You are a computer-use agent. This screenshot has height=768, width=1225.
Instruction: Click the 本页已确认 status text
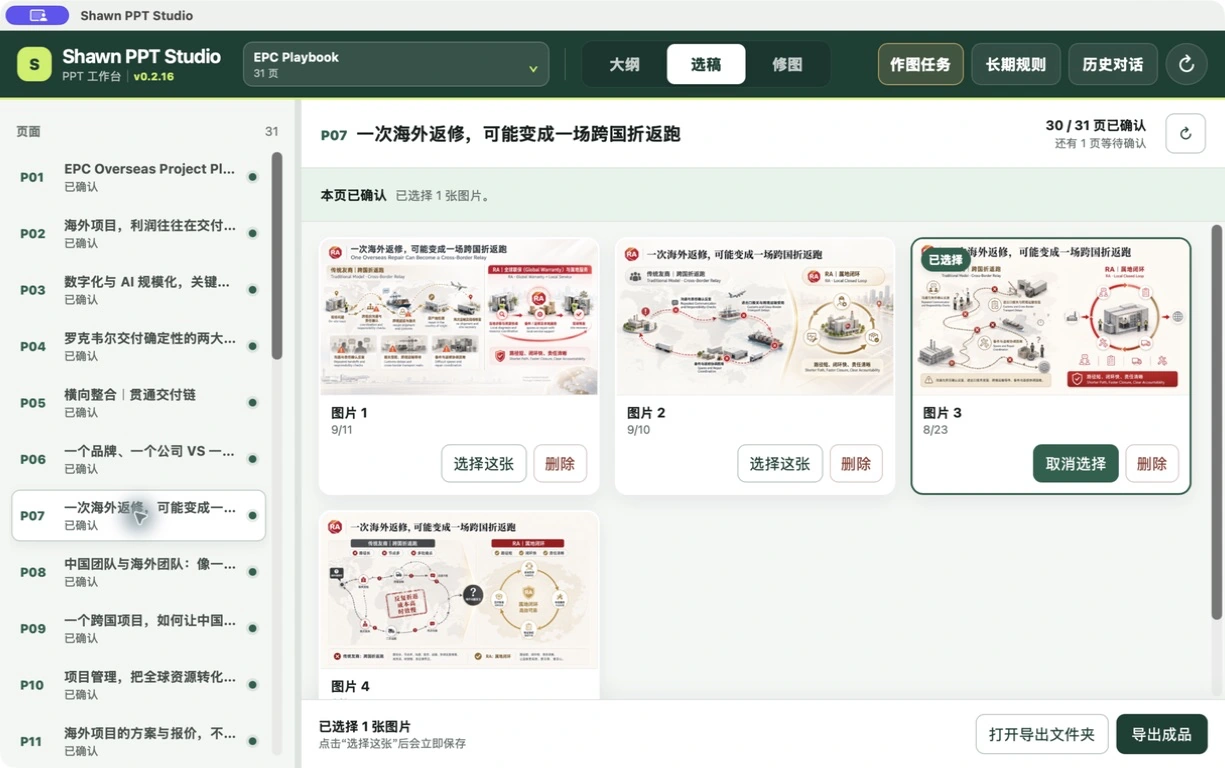pos(353,196)
